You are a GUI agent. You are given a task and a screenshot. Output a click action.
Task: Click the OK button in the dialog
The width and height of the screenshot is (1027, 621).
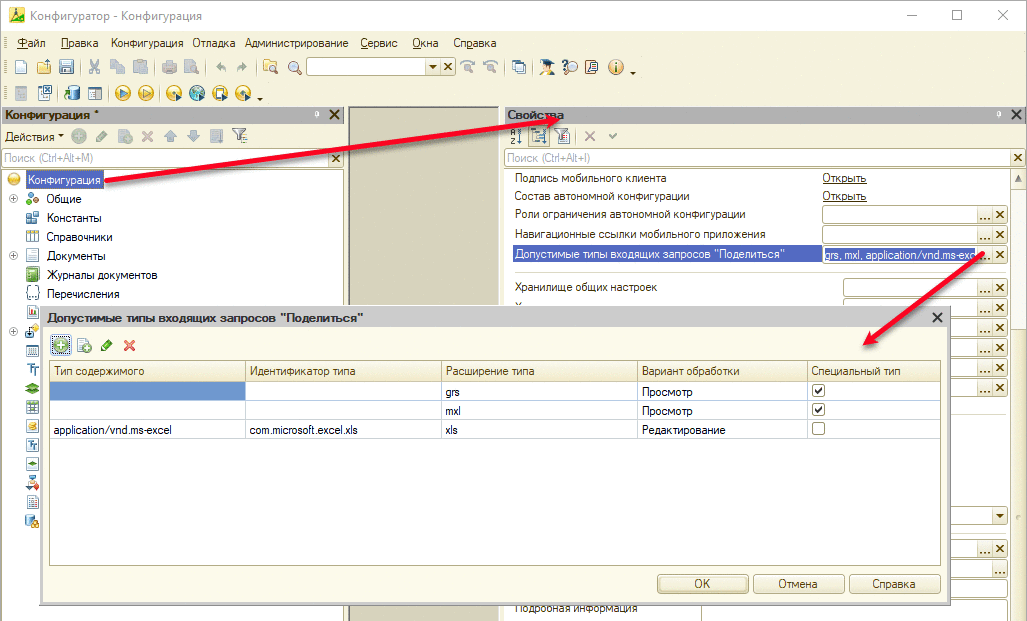pyautogui.click(x=702, y=584)
